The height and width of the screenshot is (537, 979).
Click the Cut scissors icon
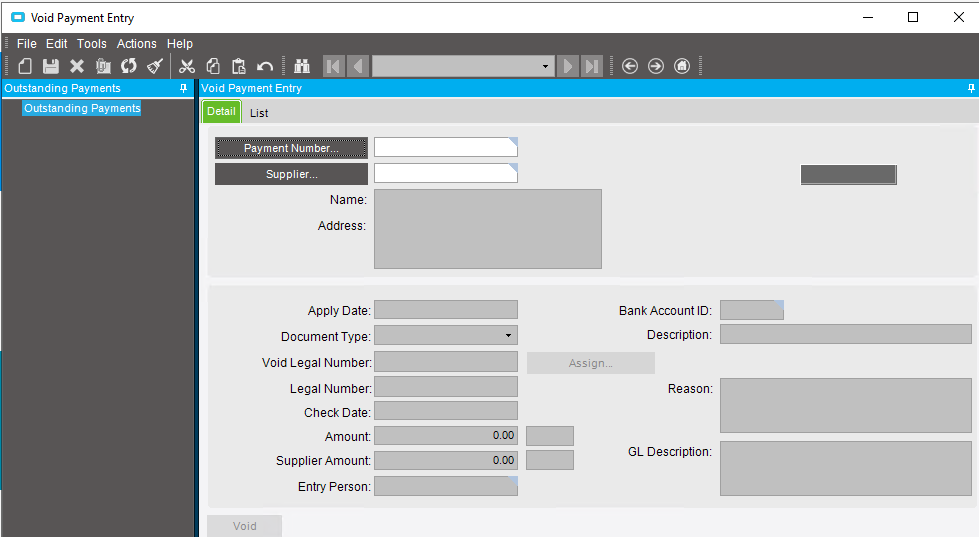[x=187, y=66]
